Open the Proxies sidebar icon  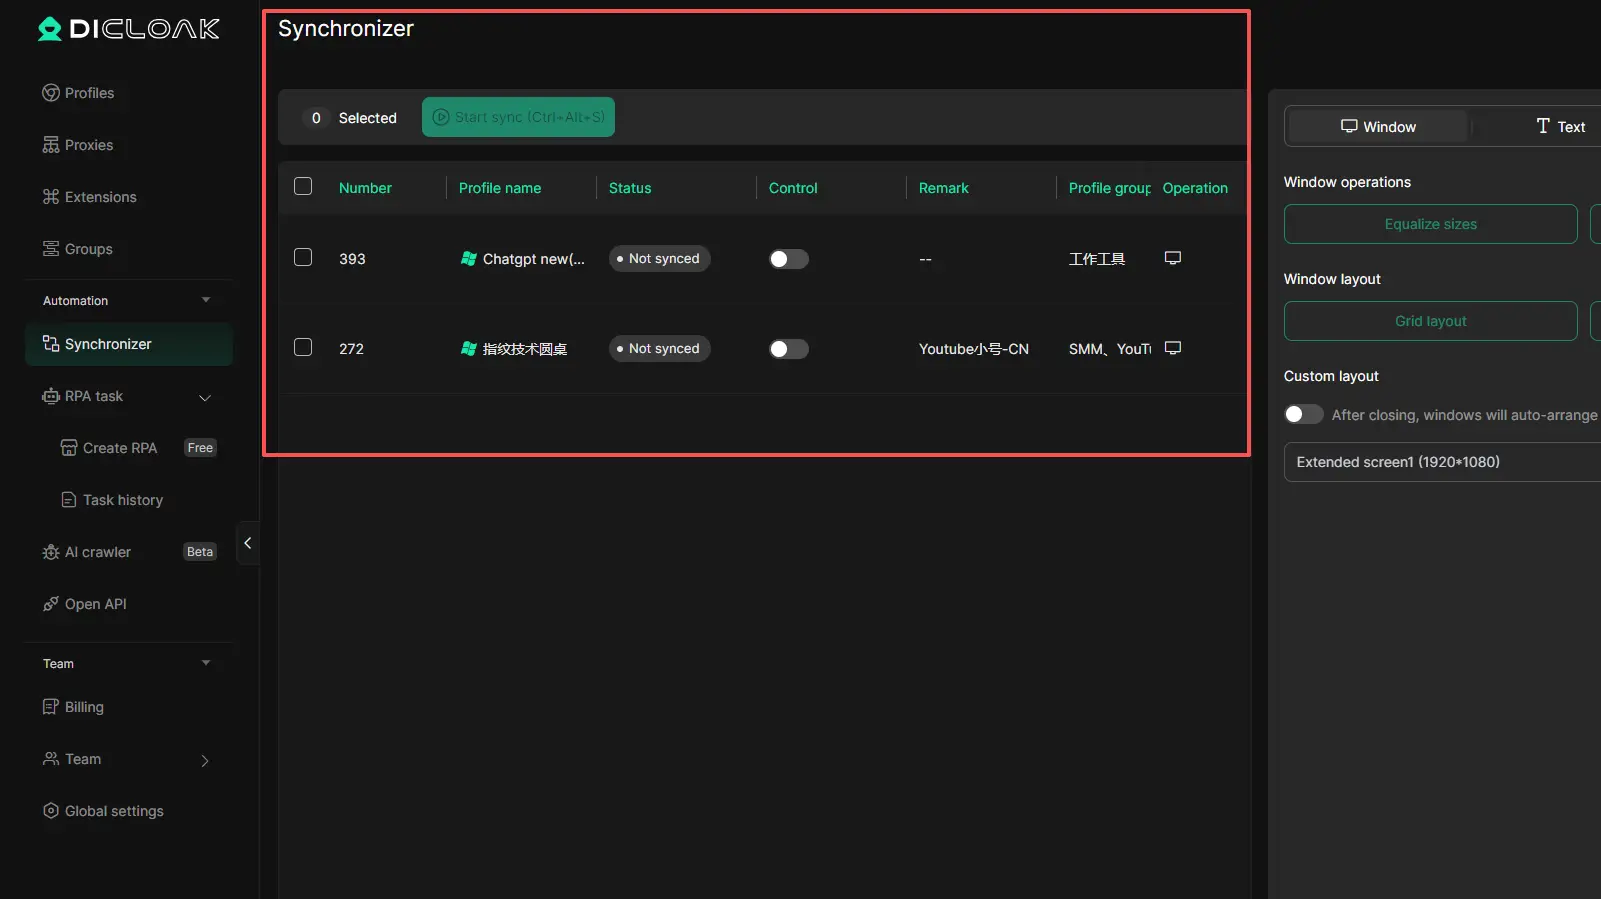pos(51,145)
